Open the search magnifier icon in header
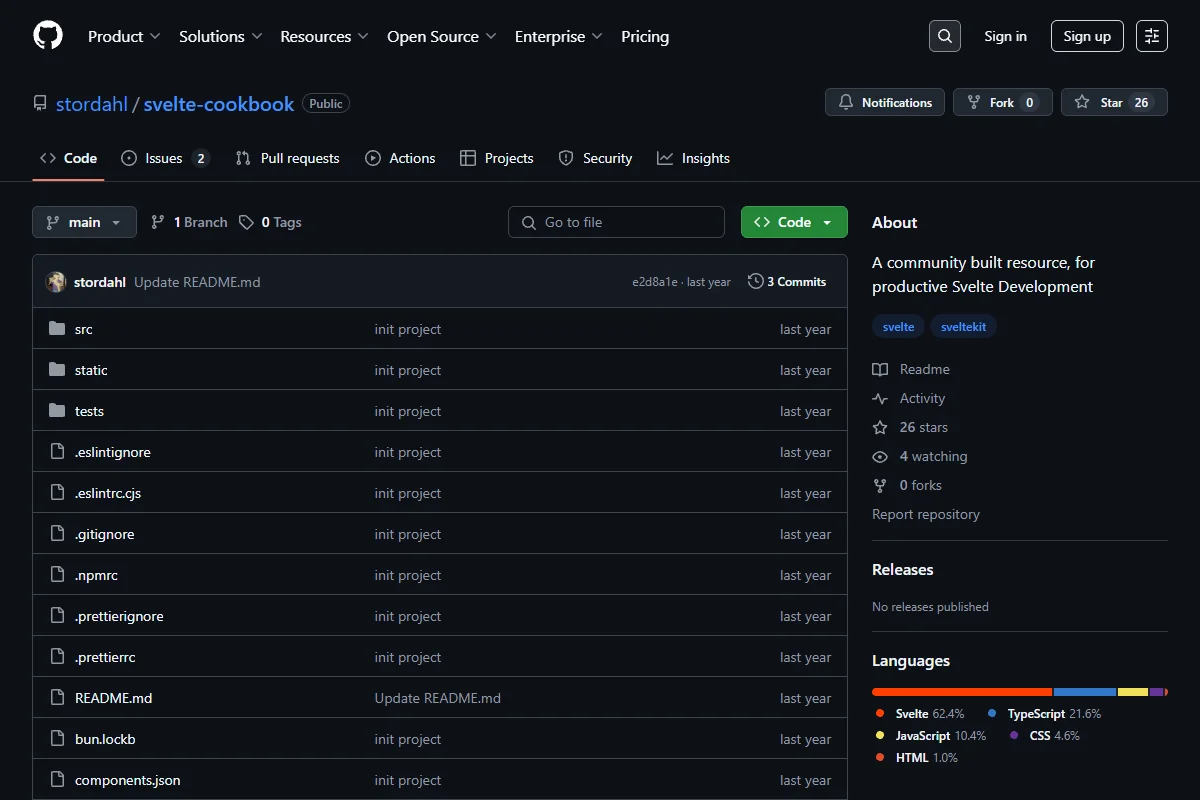 944,36
